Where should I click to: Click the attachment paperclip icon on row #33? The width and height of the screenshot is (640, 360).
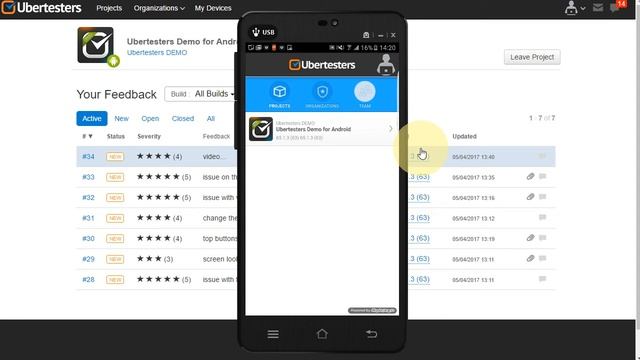click(x=530, y=176)
